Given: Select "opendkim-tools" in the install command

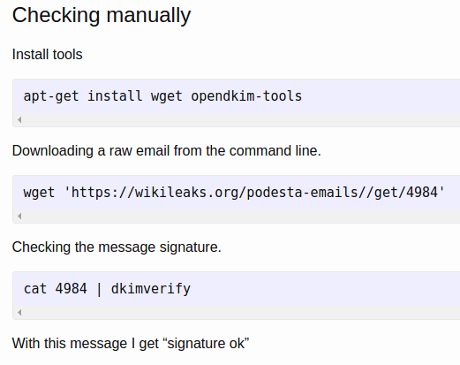Looking at the screenshot, I should (x=246, y=96).
